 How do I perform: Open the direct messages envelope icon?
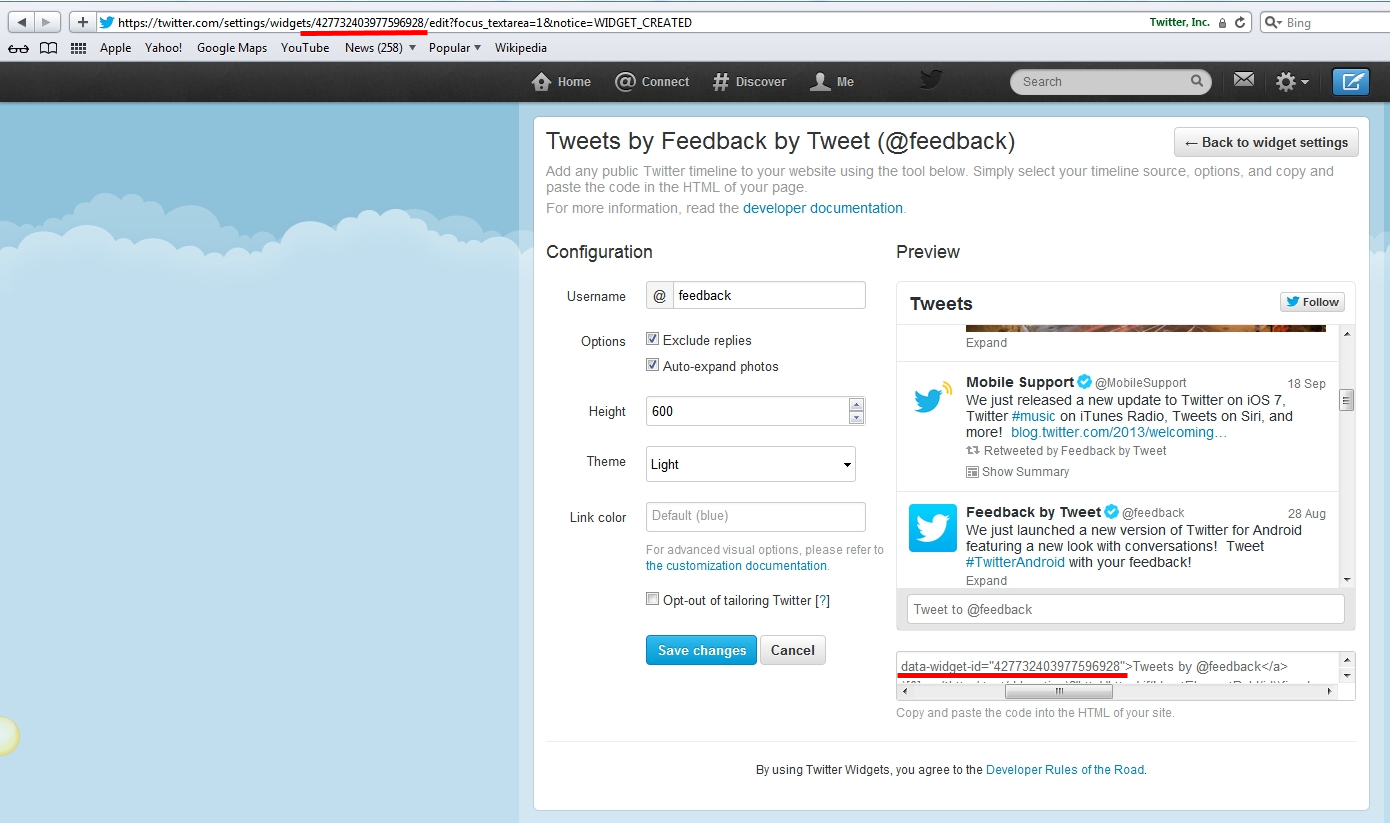1243,80
